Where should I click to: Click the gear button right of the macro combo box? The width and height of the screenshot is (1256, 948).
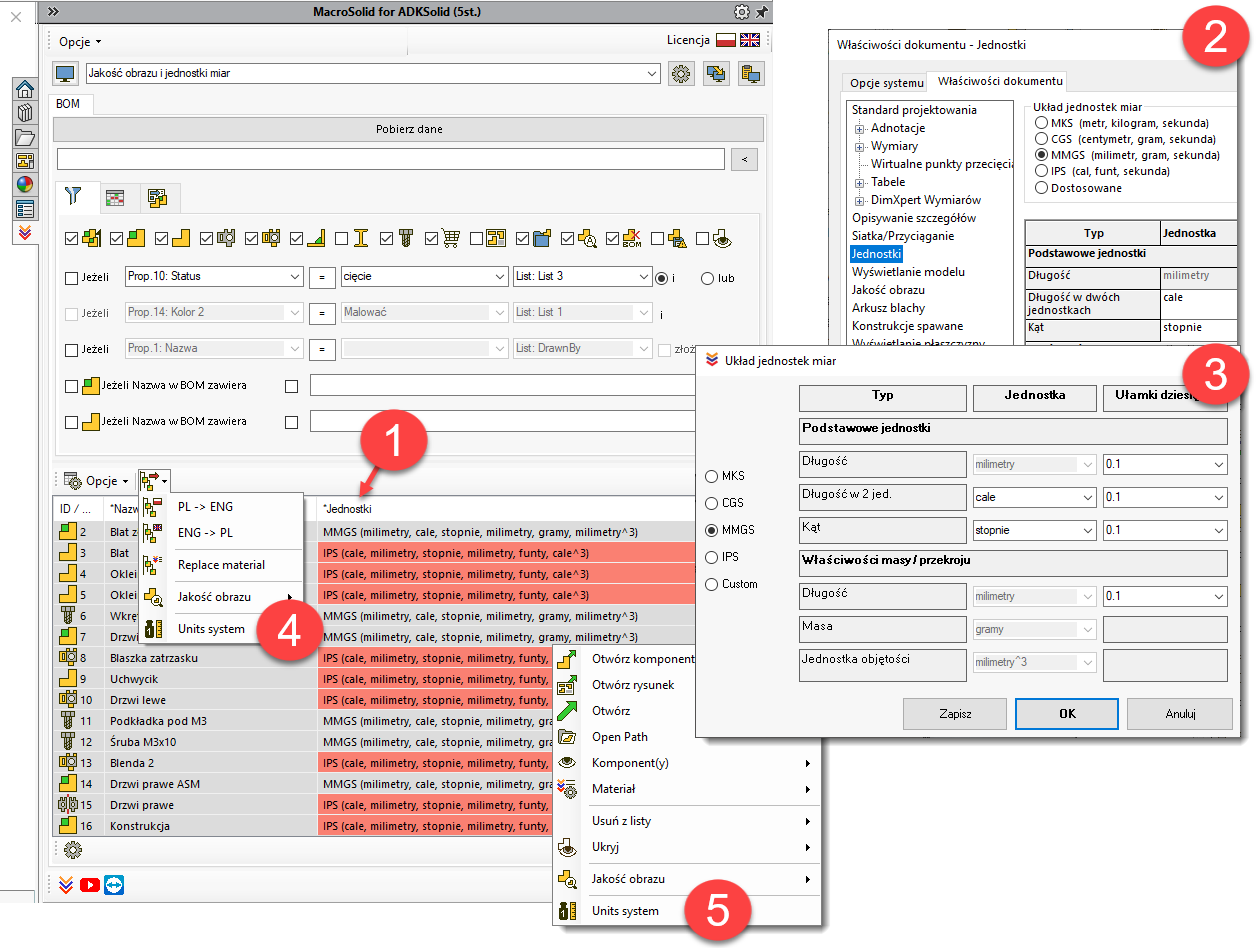click(680, 73)
